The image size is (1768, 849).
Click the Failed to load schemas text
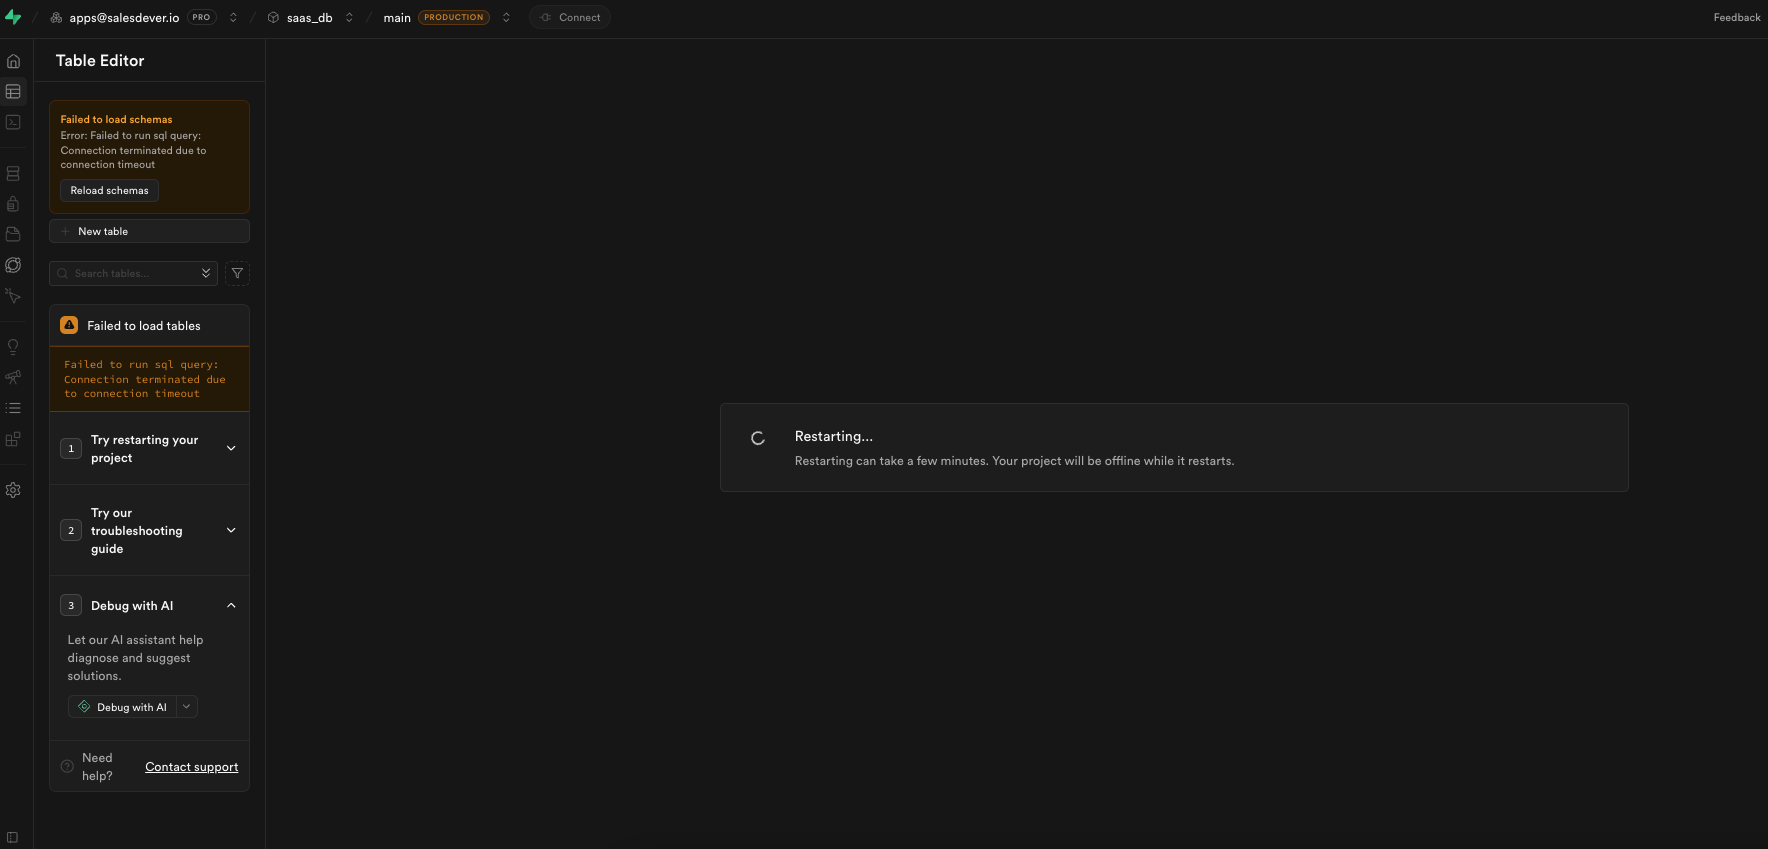pos(116,119)
